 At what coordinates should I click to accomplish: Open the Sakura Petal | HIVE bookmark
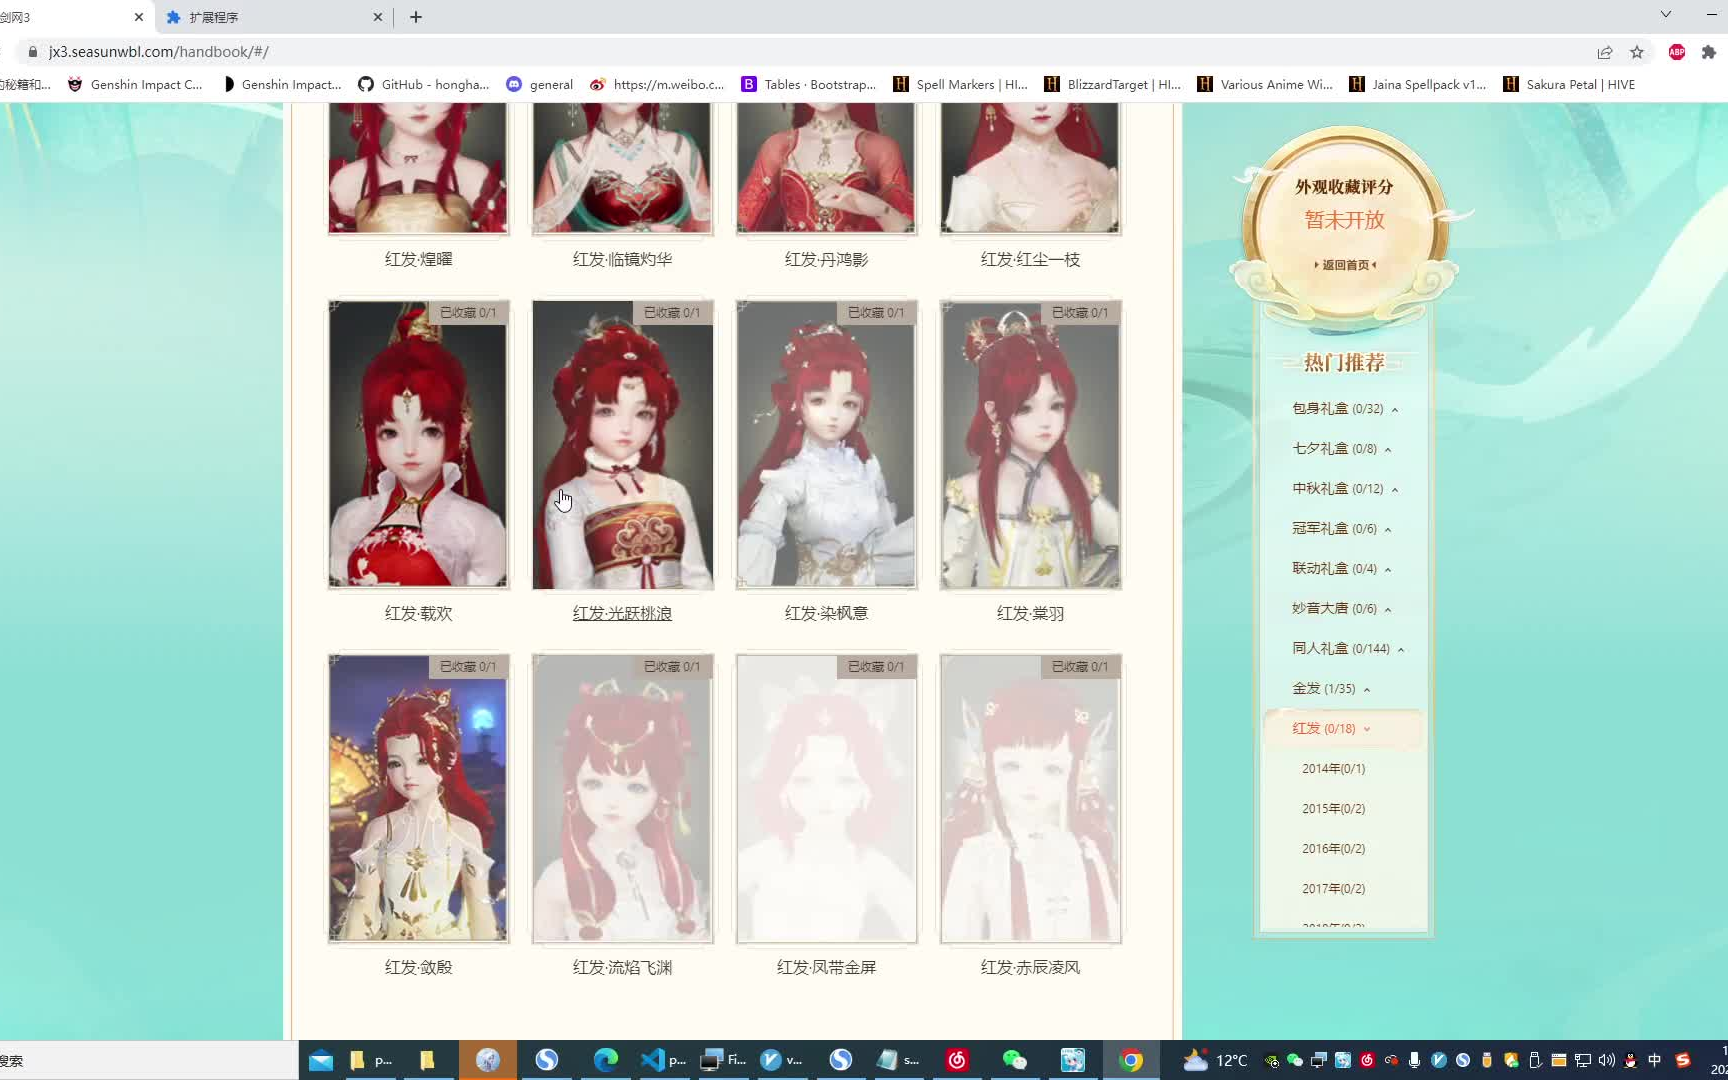(x=1569, y=85)
